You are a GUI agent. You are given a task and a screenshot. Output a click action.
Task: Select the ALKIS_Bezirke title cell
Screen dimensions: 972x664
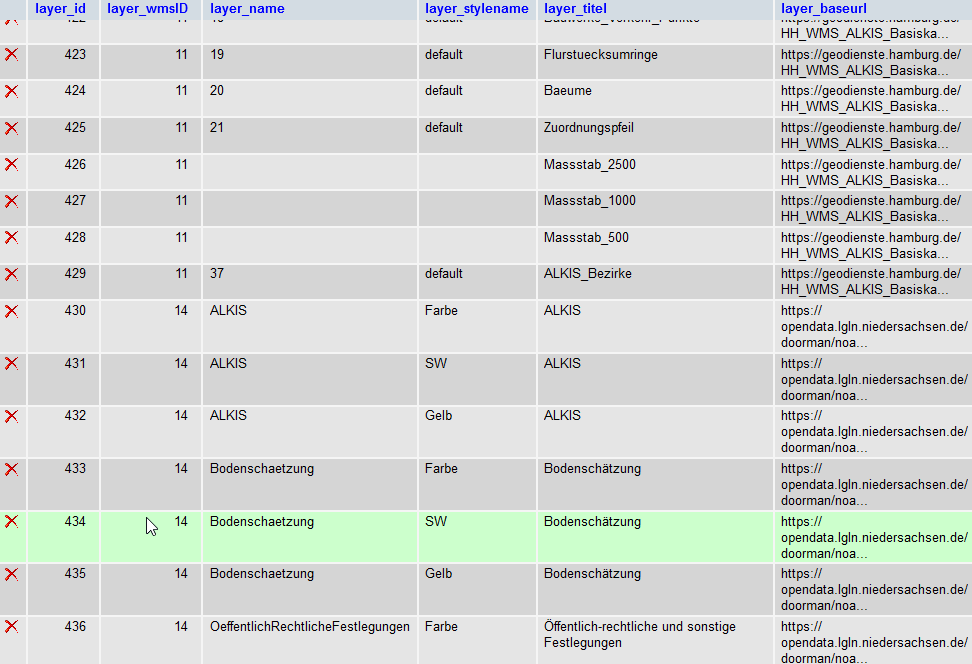click(x=587, y=274)
